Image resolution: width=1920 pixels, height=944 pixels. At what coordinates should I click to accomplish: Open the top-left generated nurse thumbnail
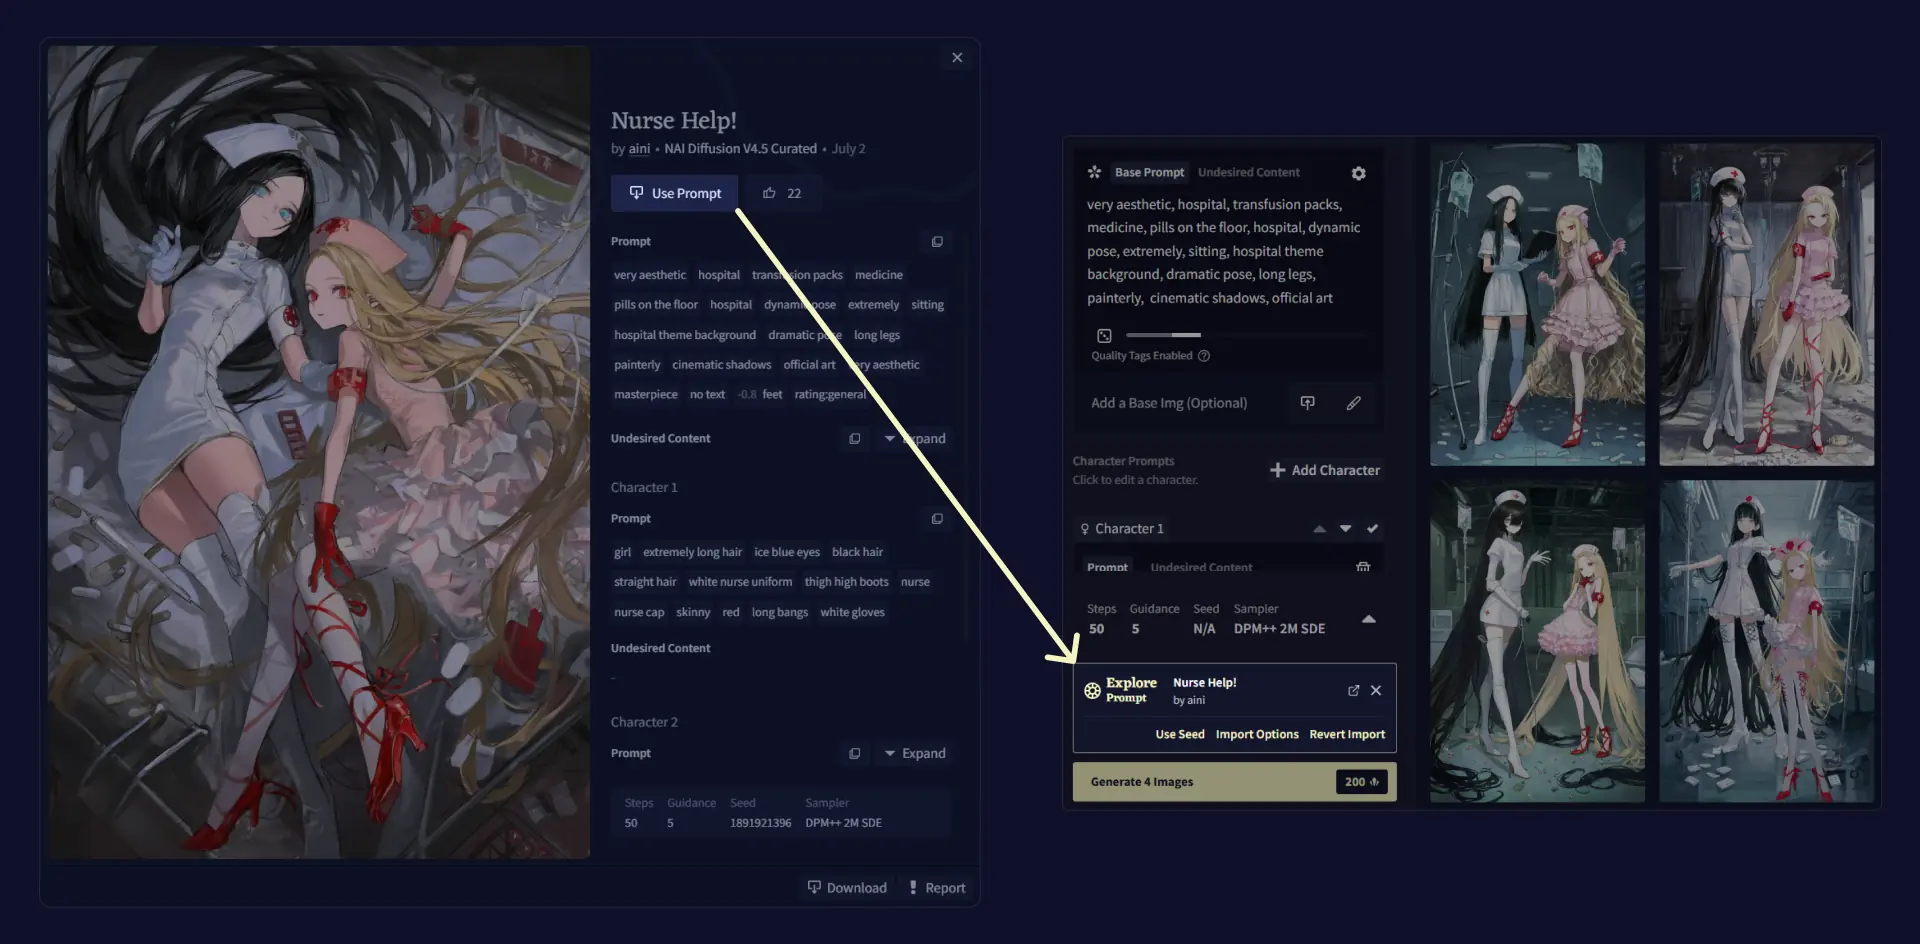click(x=1537, y=304)
